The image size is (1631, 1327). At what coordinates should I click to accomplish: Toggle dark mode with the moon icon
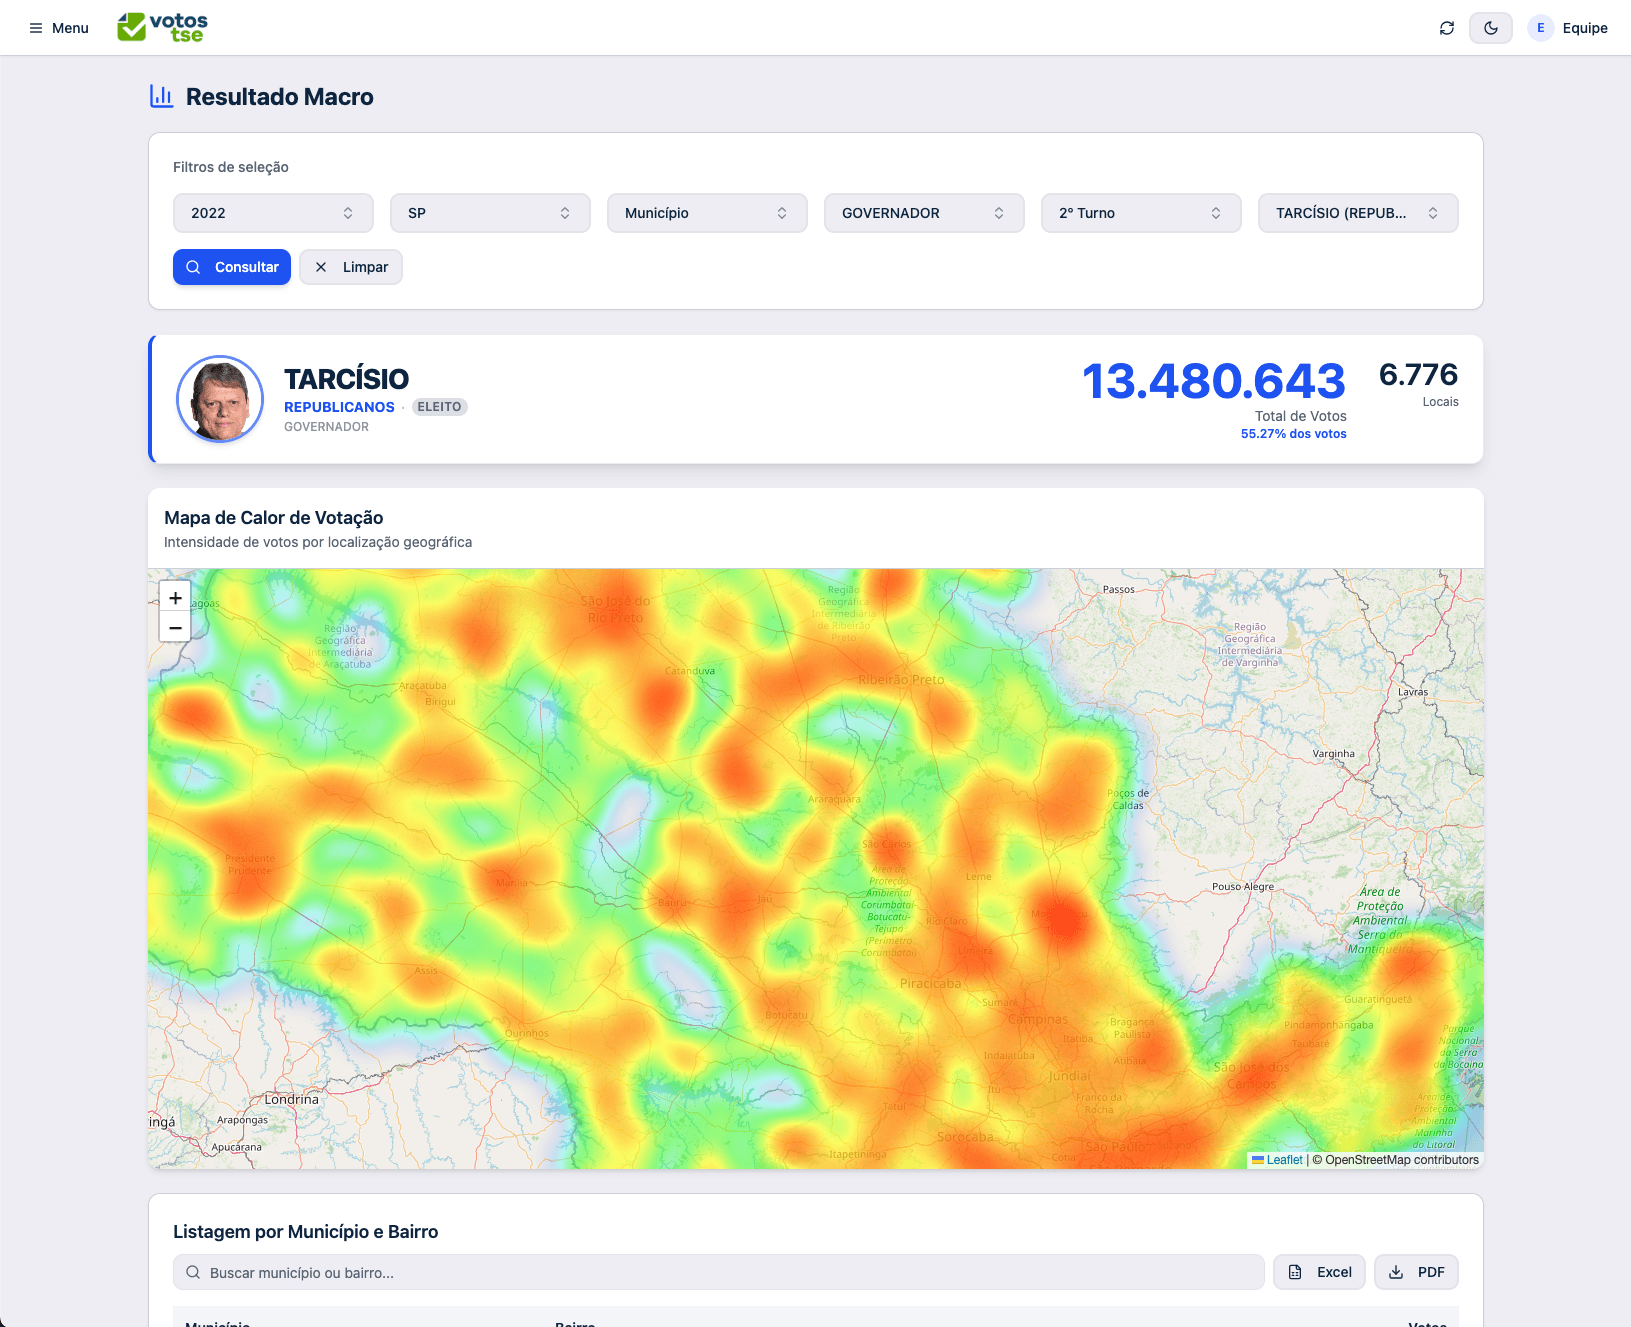tap(1491, 28)
